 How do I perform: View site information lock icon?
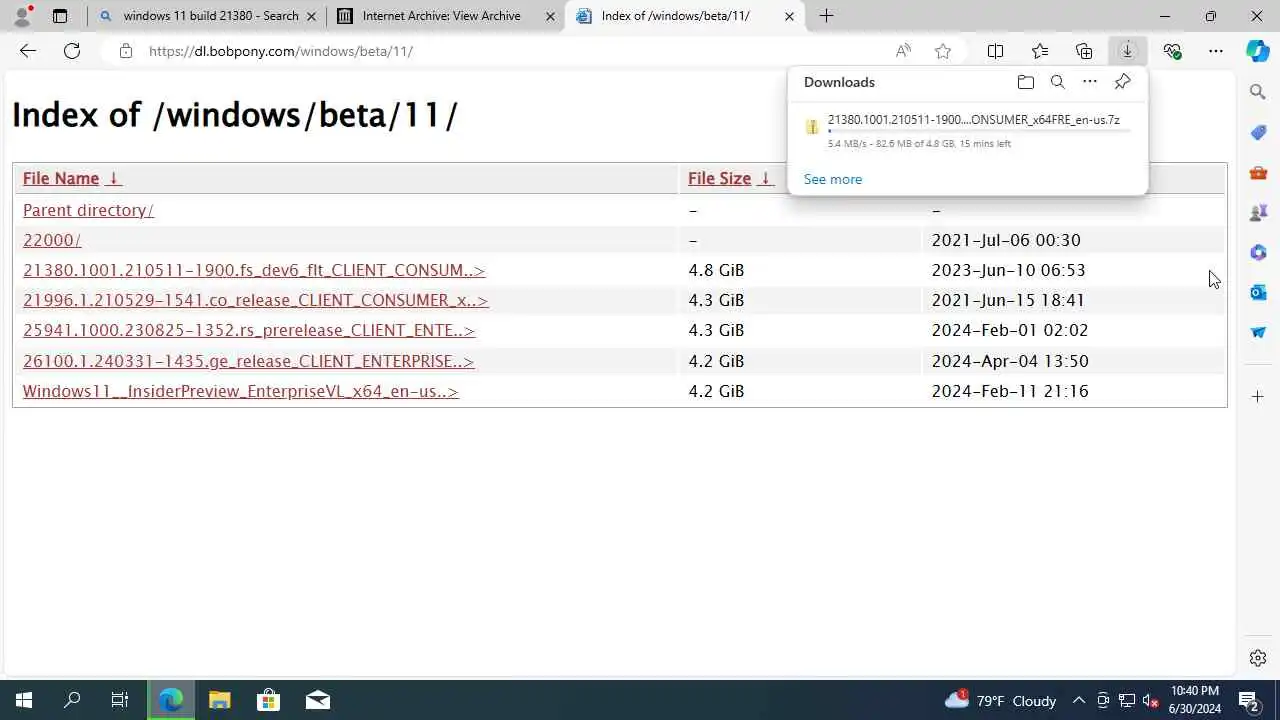(126, 51)
